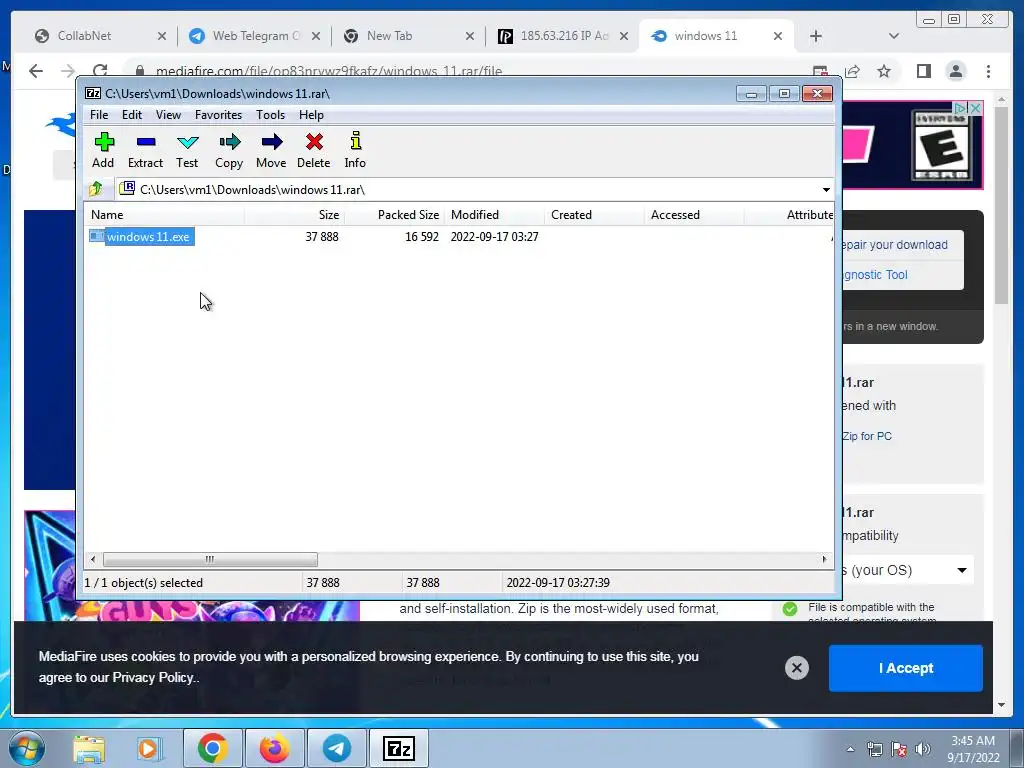Go up one folder level icon
Screen dimensions: 1024x768
[97, 189]
